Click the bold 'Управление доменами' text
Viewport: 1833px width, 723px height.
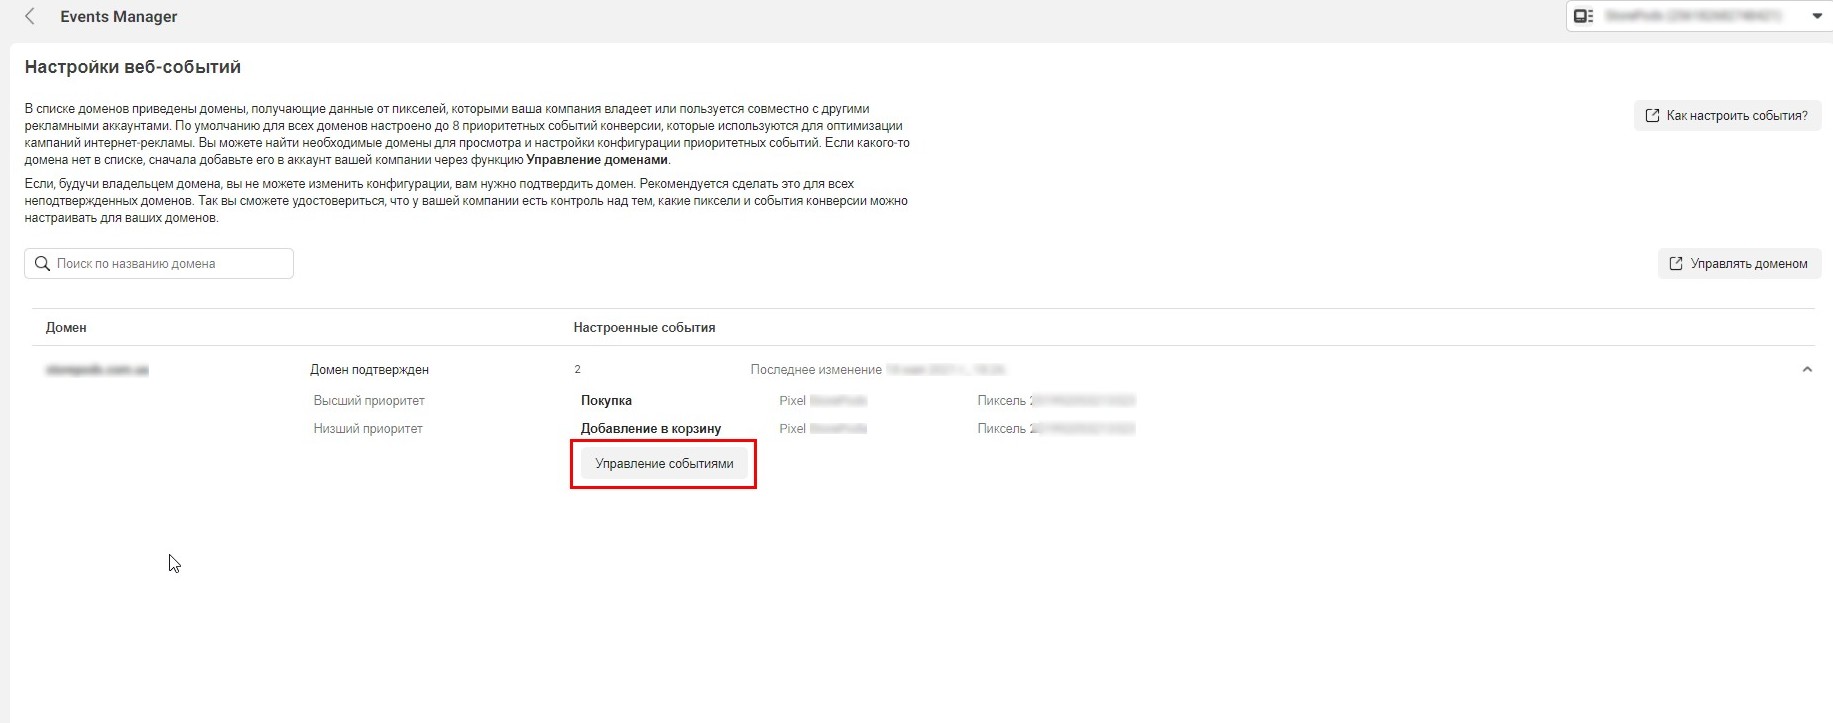coord(597,160)
